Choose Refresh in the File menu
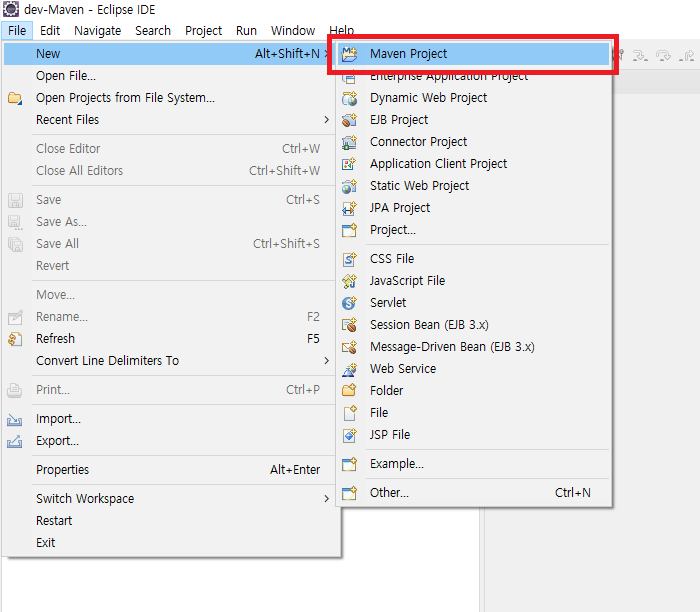 (169, 339)
